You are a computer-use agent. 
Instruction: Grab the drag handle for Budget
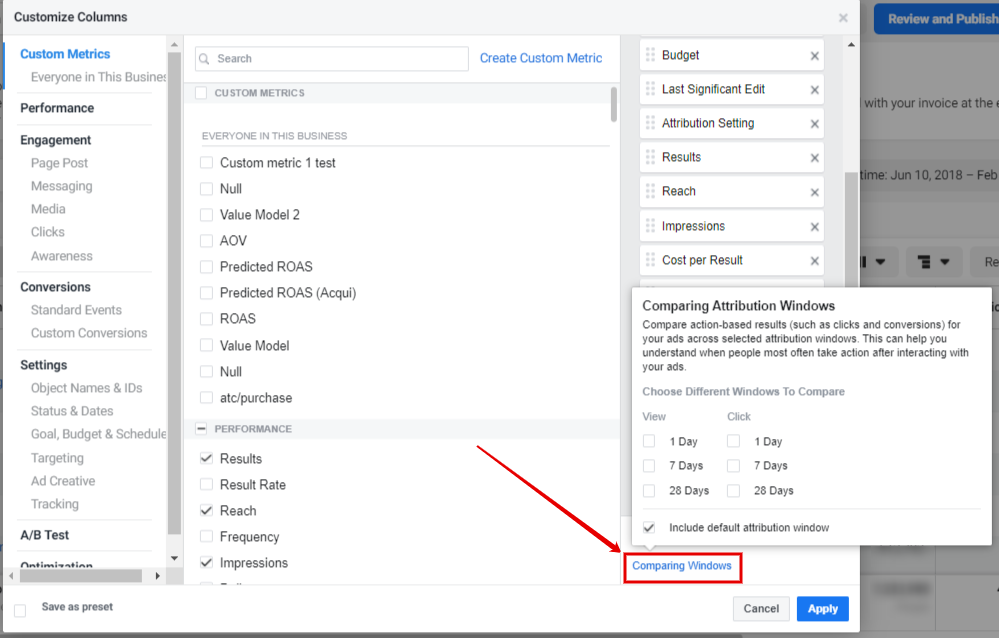point(650,55)
